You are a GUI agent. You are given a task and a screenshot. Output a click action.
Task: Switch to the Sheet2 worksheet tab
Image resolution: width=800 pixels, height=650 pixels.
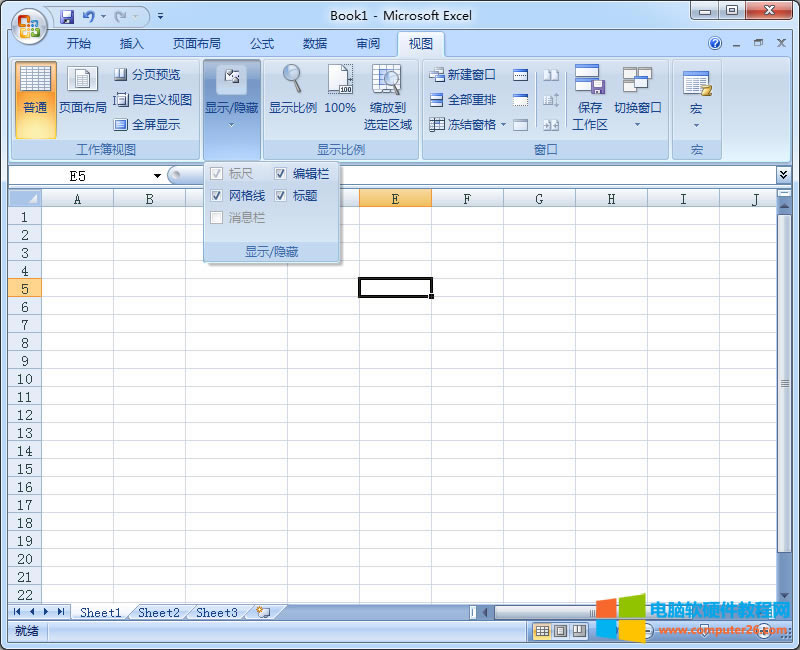pyautogui.click(x=158, y=612)
